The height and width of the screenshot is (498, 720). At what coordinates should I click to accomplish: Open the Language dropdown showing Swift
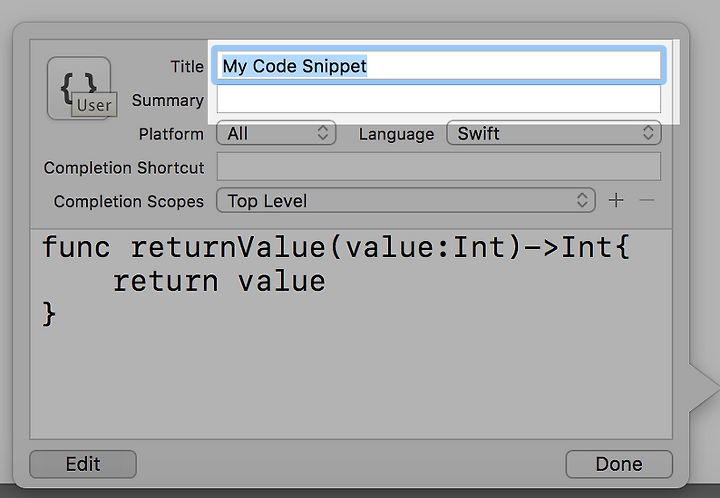click(554, 134)
